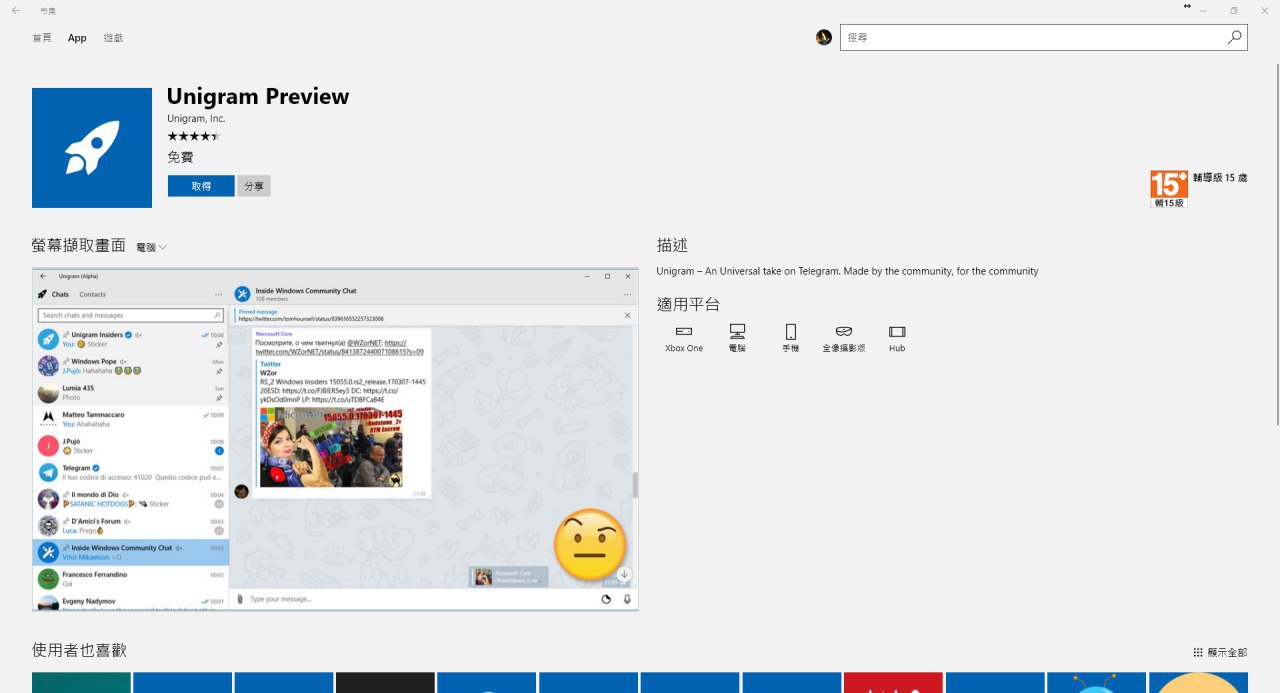Select the 手機 phone platform icon
Viewport: 1280px width, 693px height.
(x=790, y=331)
